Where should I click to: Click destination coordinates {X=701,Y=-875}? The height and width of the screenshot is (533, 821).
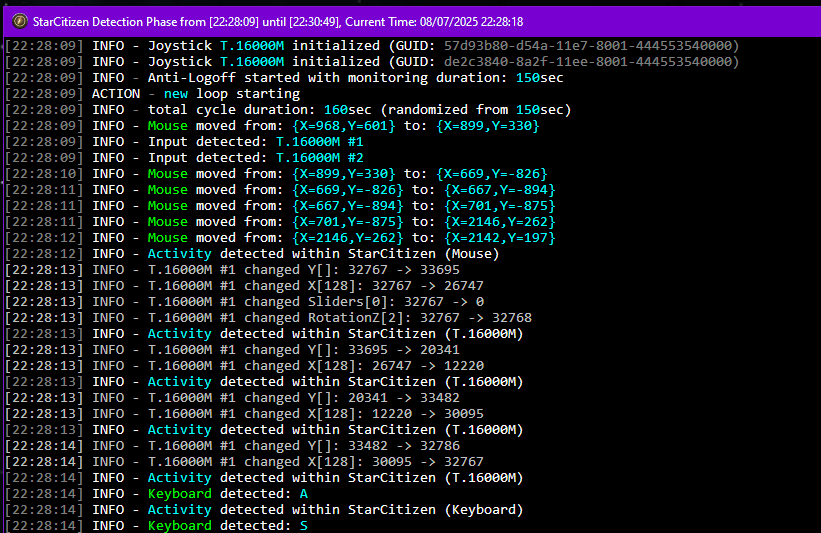[x=500, y=206]
